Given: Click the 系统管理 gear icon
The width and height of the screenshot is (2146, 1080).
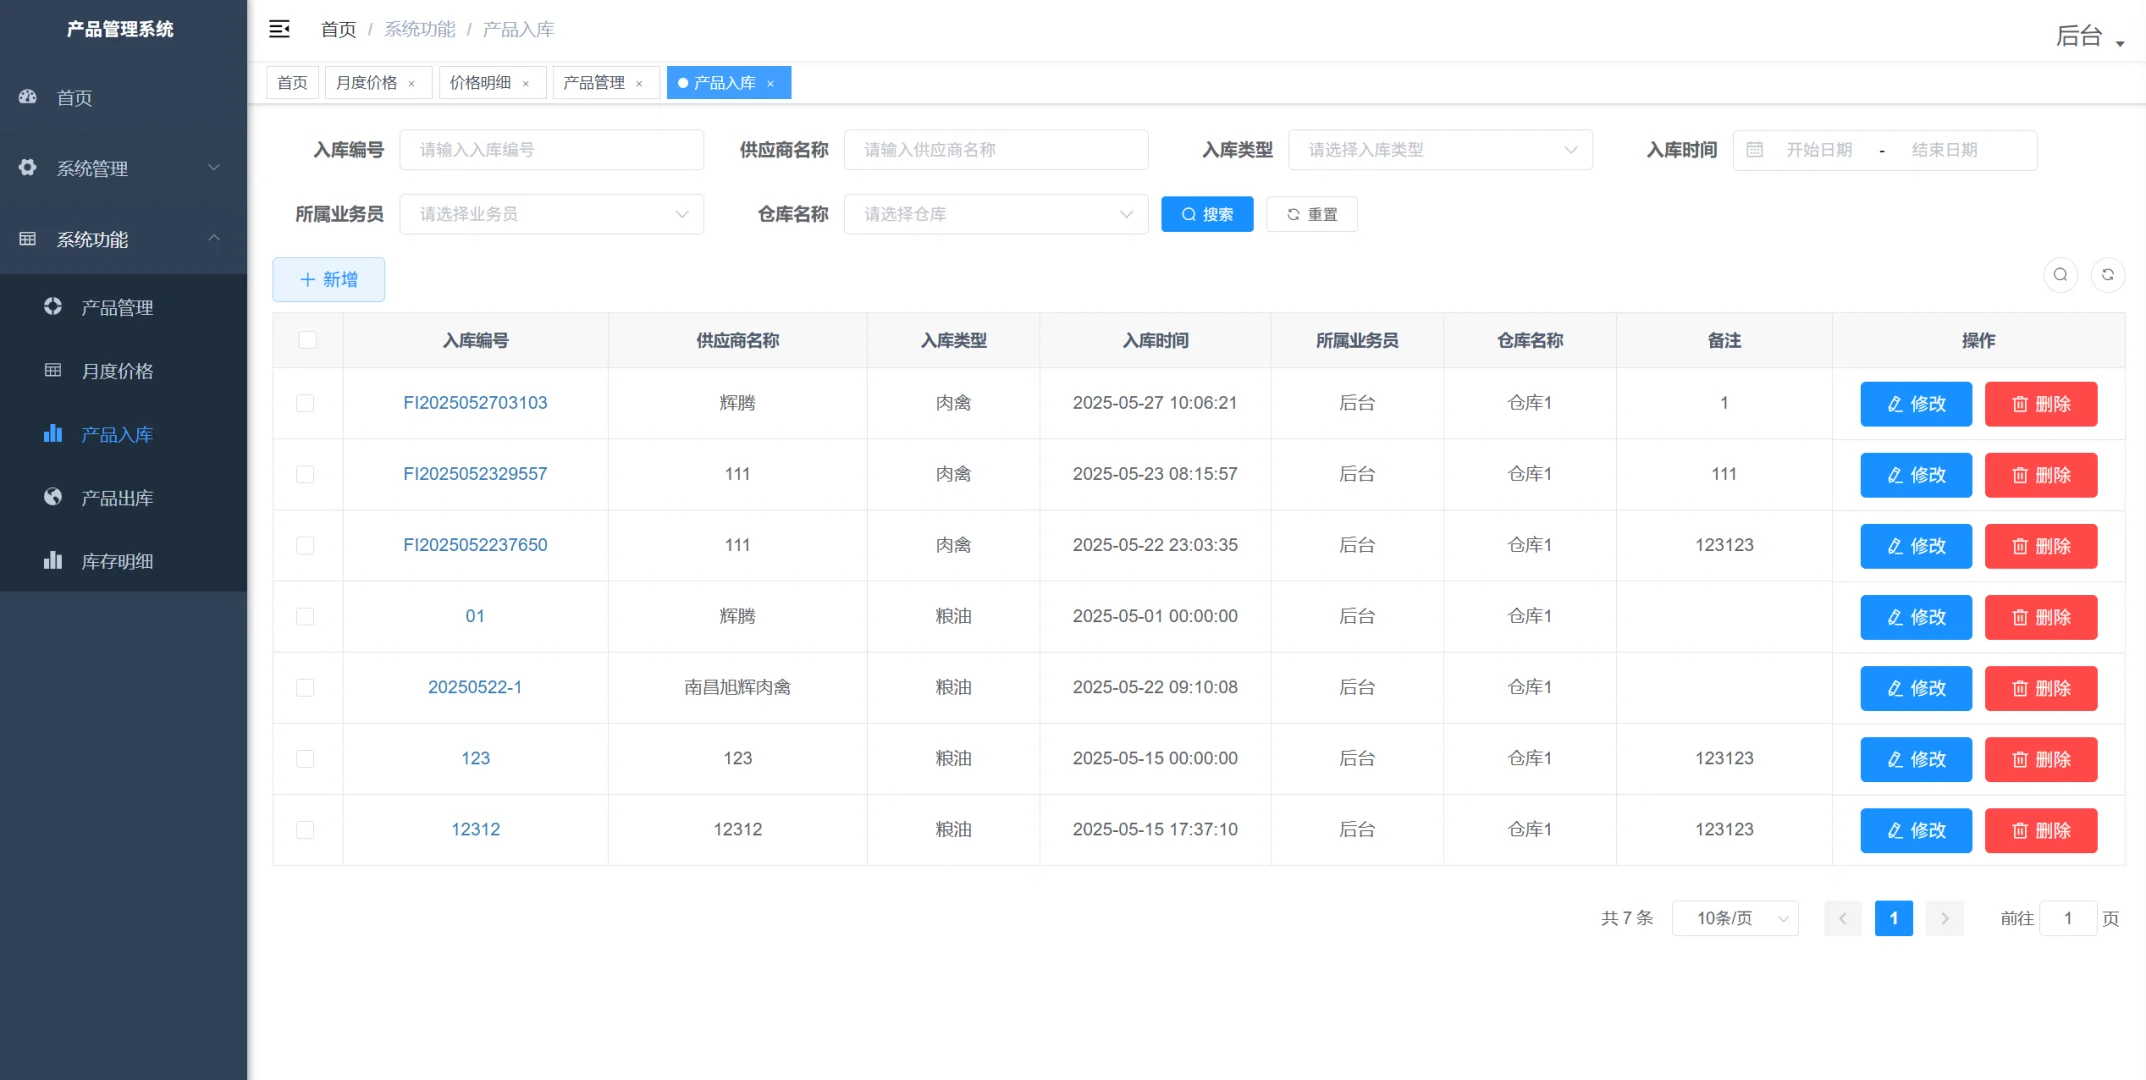Looking at the screenshot, I should 27,168.
